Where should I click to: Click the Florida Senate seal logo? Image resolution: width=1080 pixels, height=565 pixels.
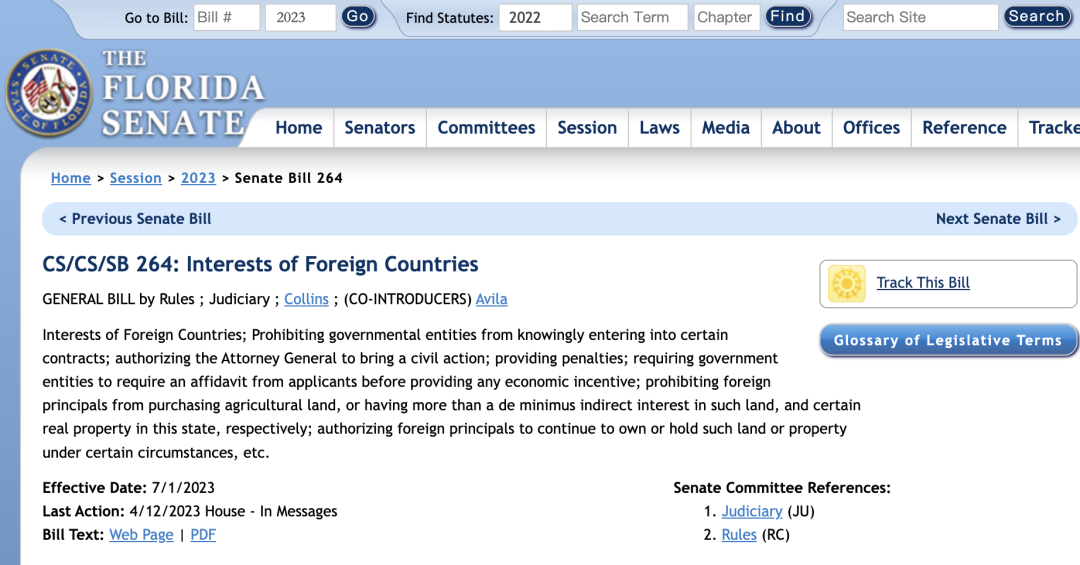[49, 93]
